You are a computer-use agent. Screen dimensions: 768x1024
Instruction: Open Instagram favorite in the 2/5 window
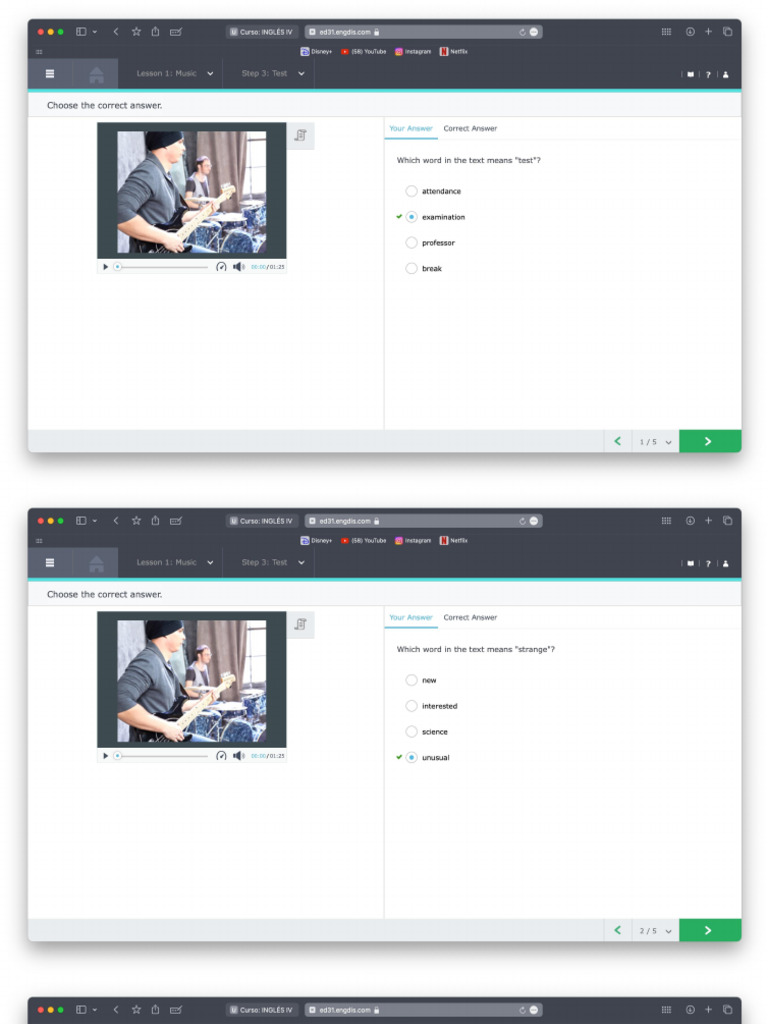413,541
